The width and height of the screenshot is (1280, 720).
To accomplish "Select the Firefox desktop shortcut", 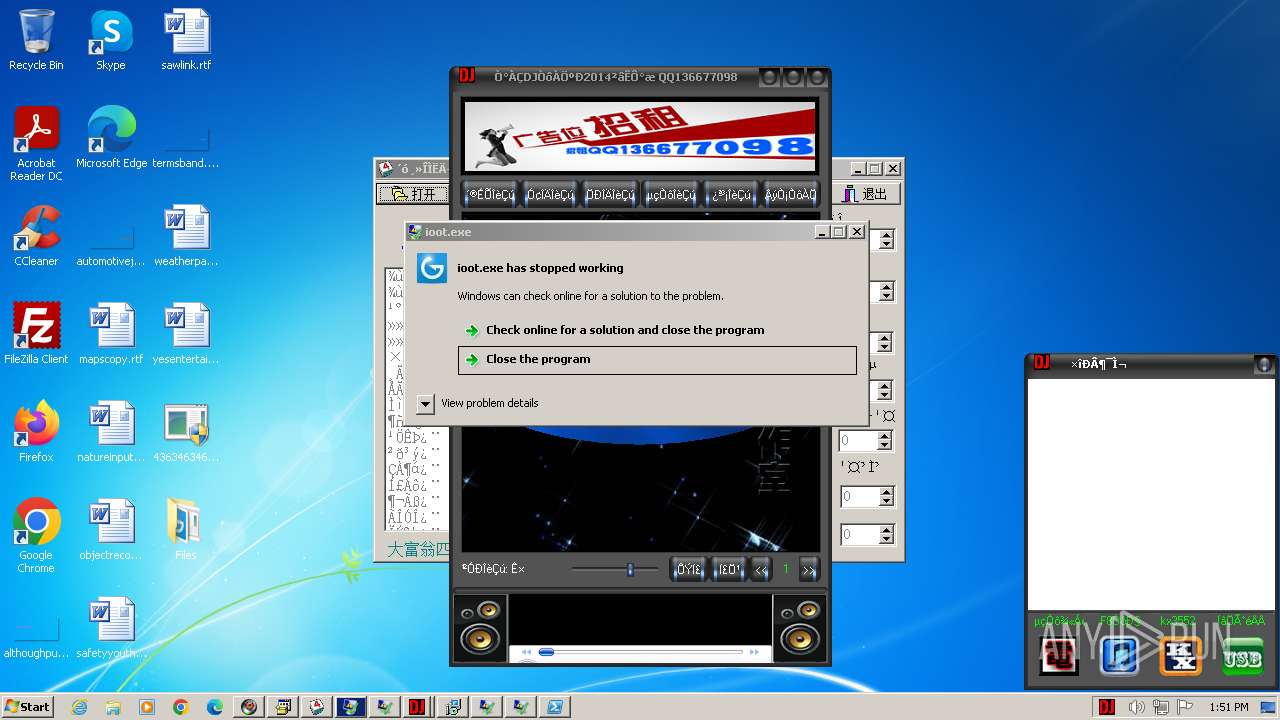I will point(36,432).
